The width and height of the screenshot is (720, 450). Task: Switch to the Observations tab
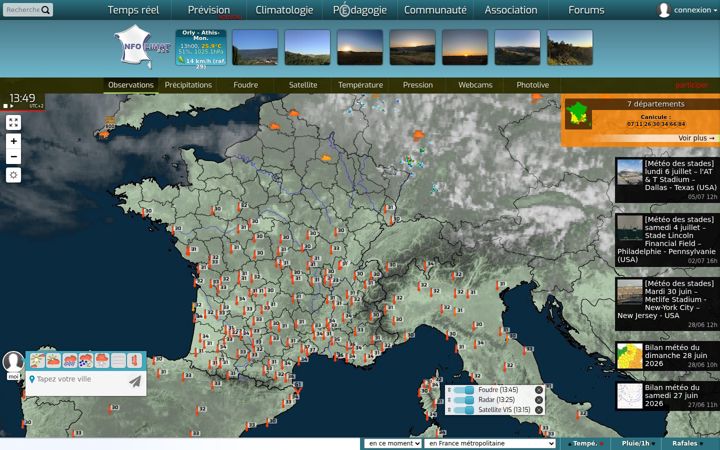coord(131,85)
